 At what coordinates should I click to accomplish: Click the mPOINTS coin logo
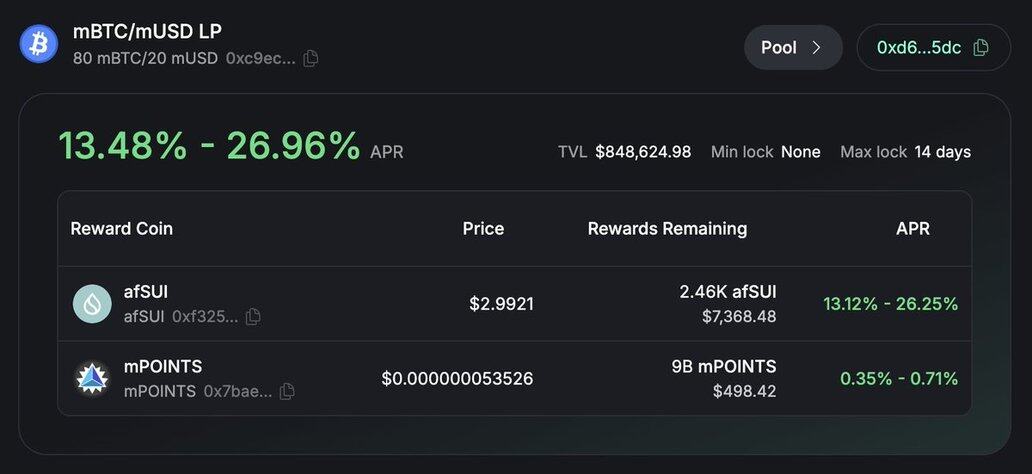point(92,378)
